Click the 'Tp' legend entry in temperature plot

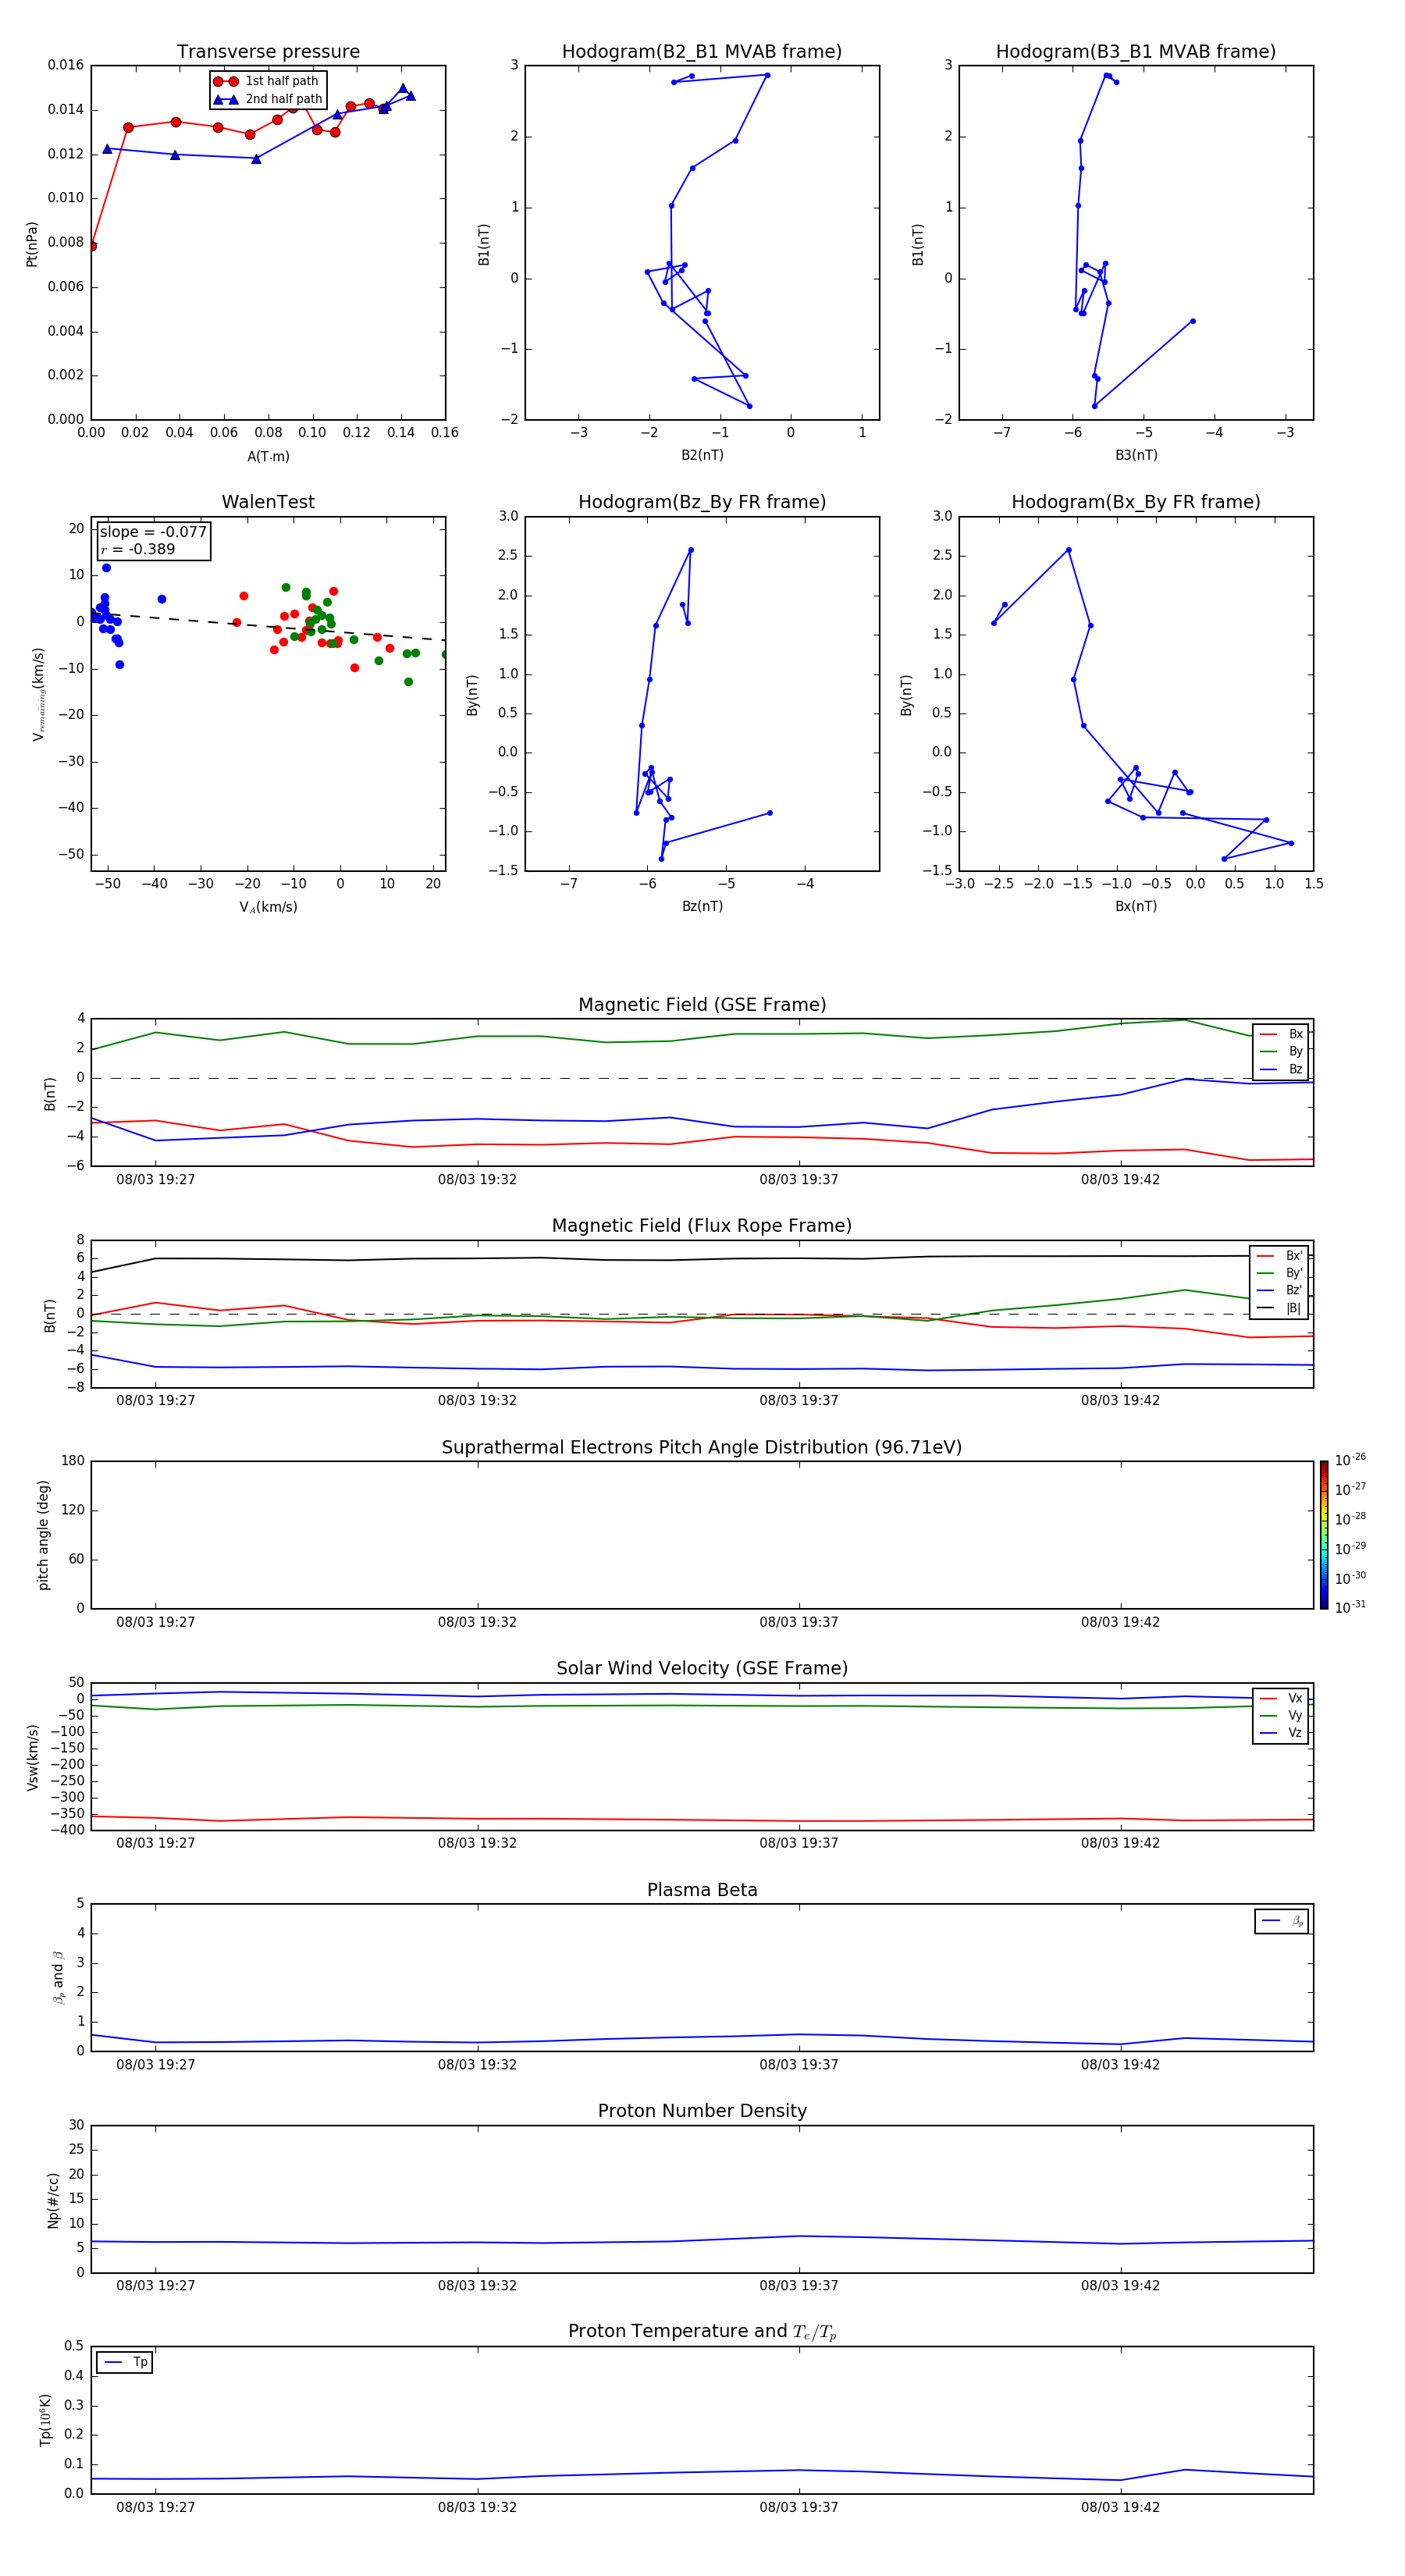pos(125,2362)
